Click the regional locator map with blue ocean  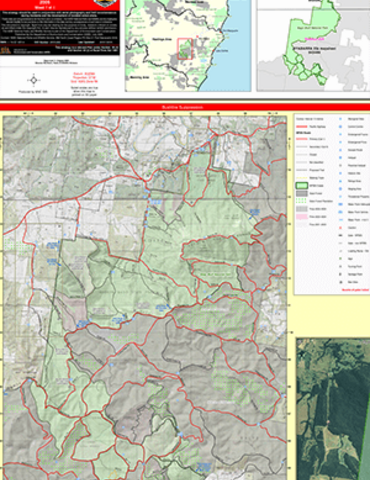pos(188,46)
